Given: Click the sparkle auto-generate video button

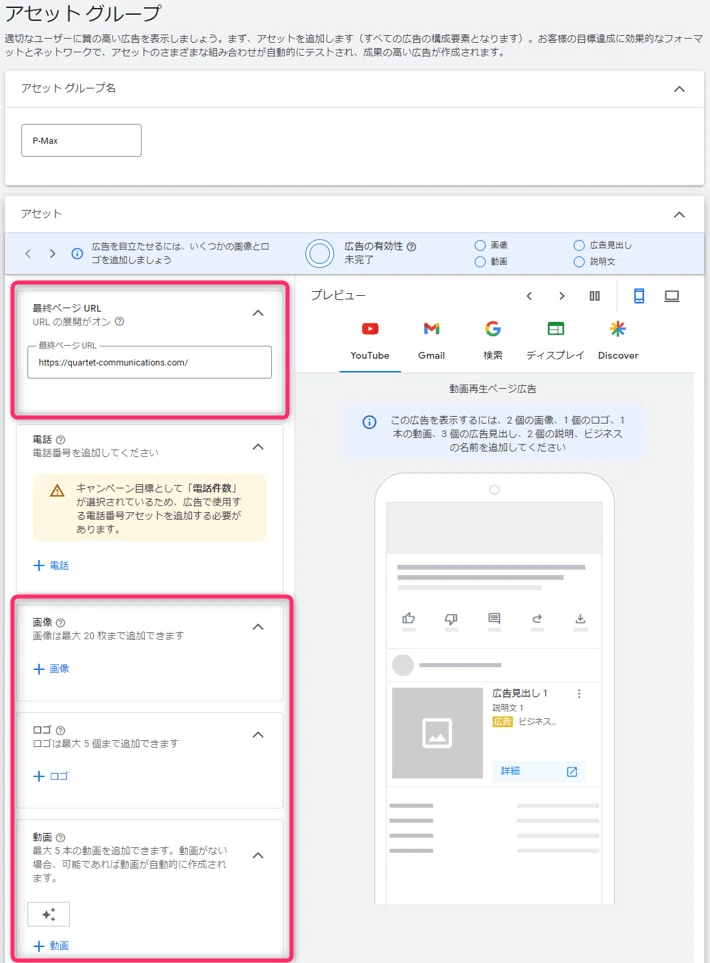Looking at the screenshot, I should tap(49, 914).
